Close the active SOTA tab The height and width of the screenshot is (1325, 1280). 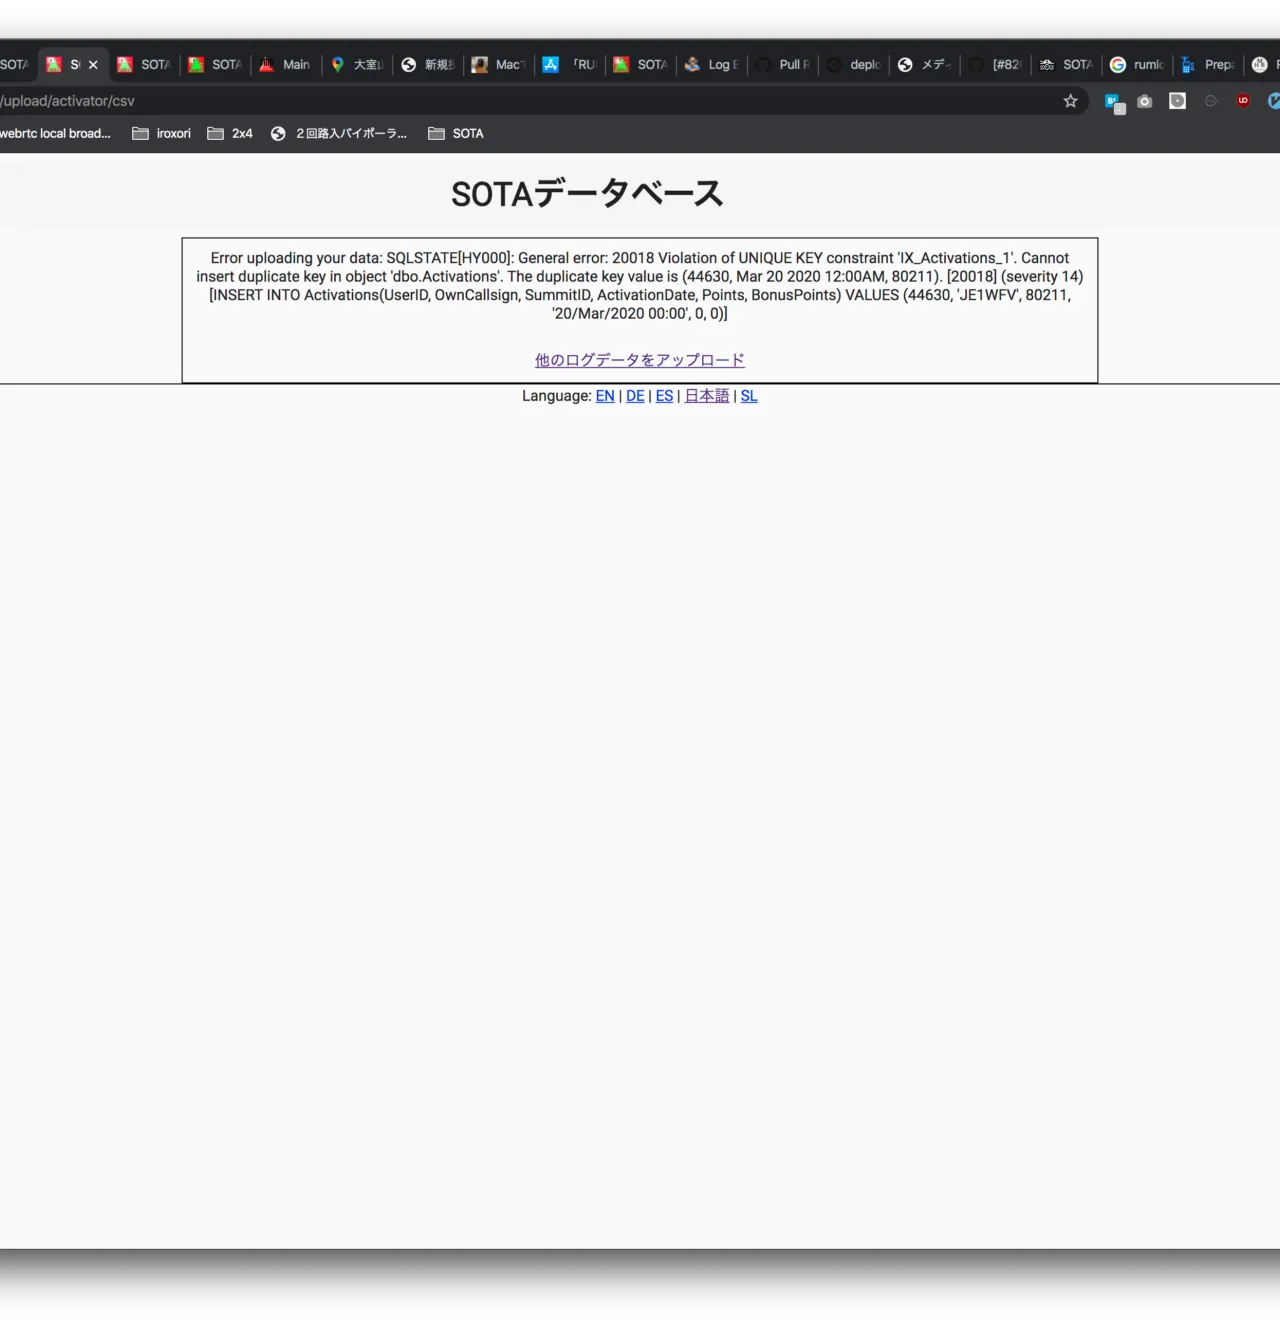[x=93, y=65]
